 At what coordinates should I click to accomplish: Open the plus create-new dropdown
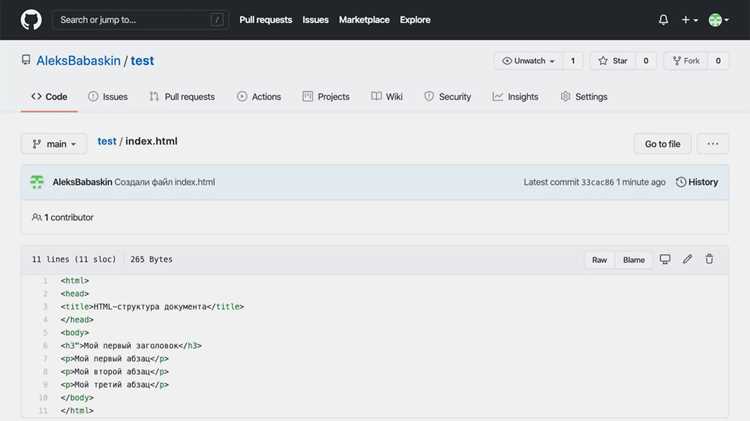tap(689, 20)
